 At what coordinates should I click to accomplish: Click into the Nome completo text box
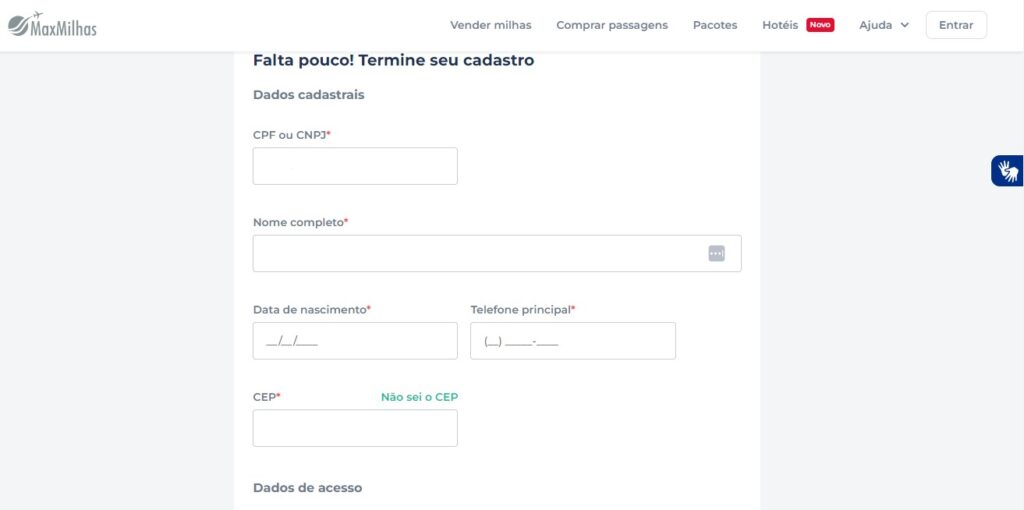tap(480, 254)
